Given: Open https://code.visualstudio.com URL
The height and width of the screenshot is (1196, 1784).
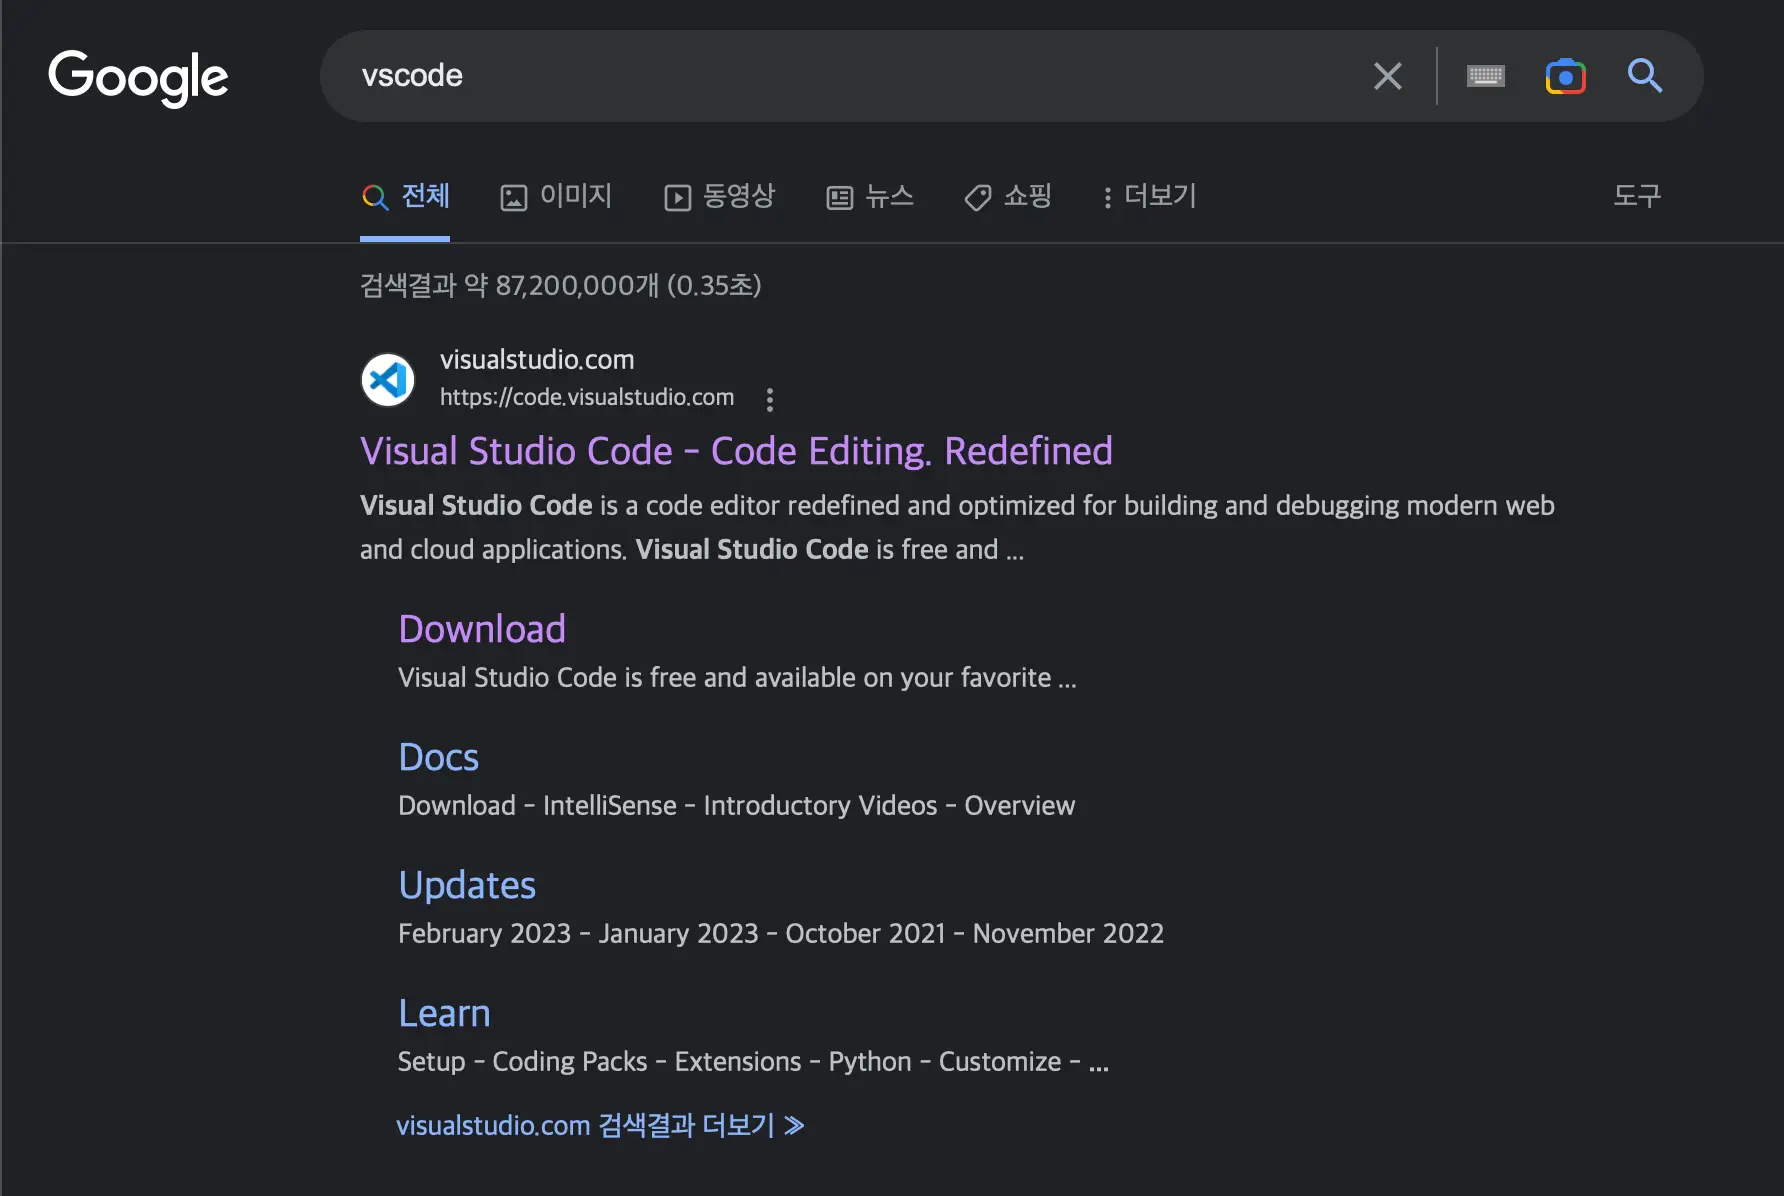Looking at the screenshot, I should coord(587,397).
